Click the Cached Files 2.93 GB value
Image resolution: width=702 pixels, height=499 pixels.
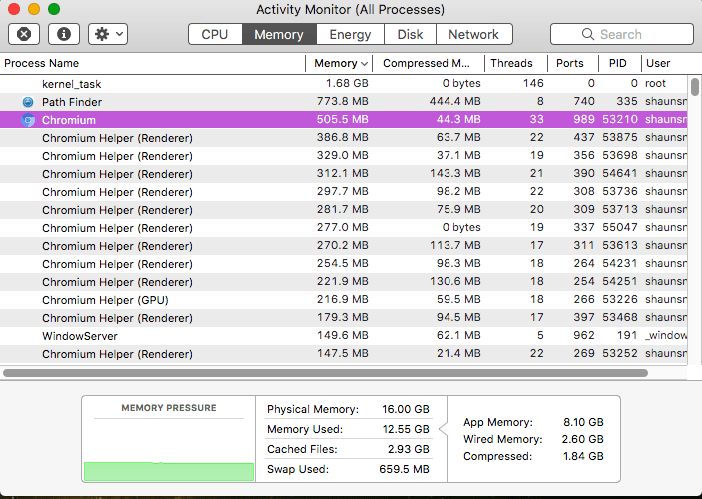pos(408,449)
